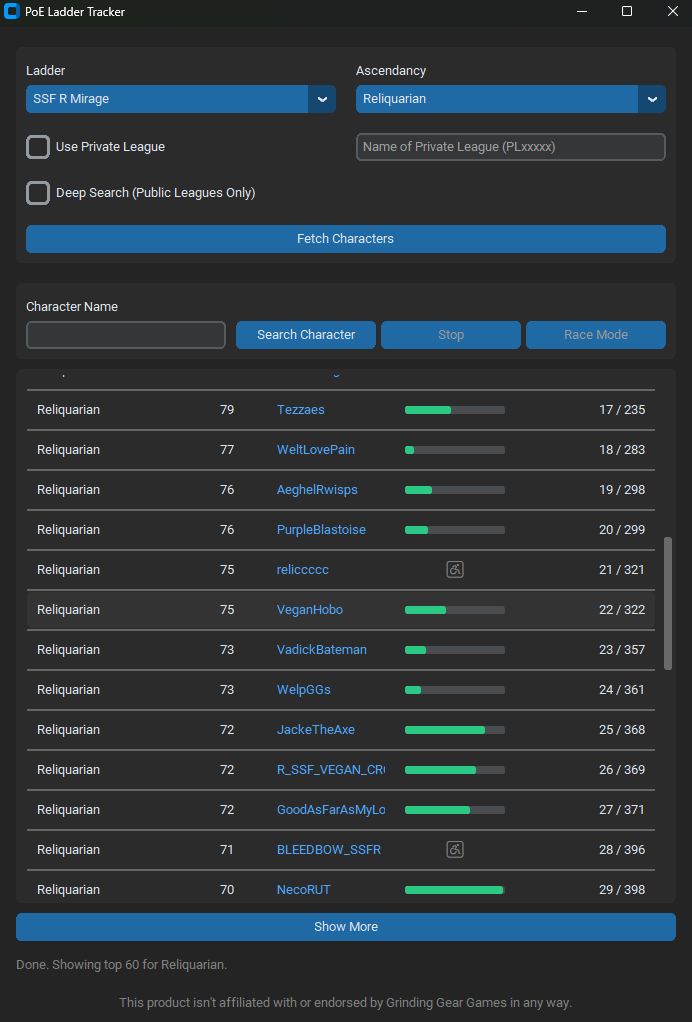Open the Tezzaes character link
This screenshot has height=1022, width=692.
point(300,409)
